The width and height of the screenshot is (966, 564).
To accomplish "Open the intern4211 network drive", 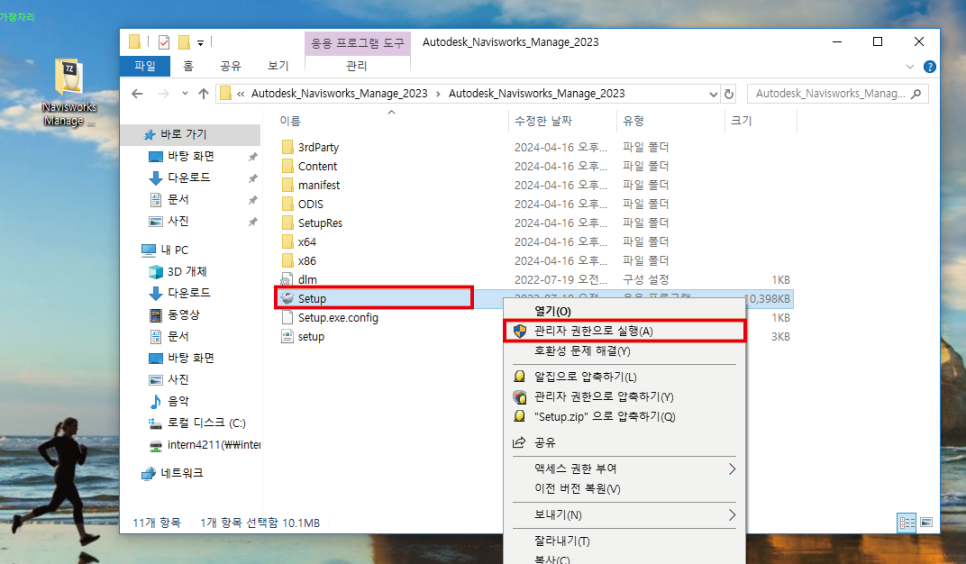I will (x=205, y=445).
